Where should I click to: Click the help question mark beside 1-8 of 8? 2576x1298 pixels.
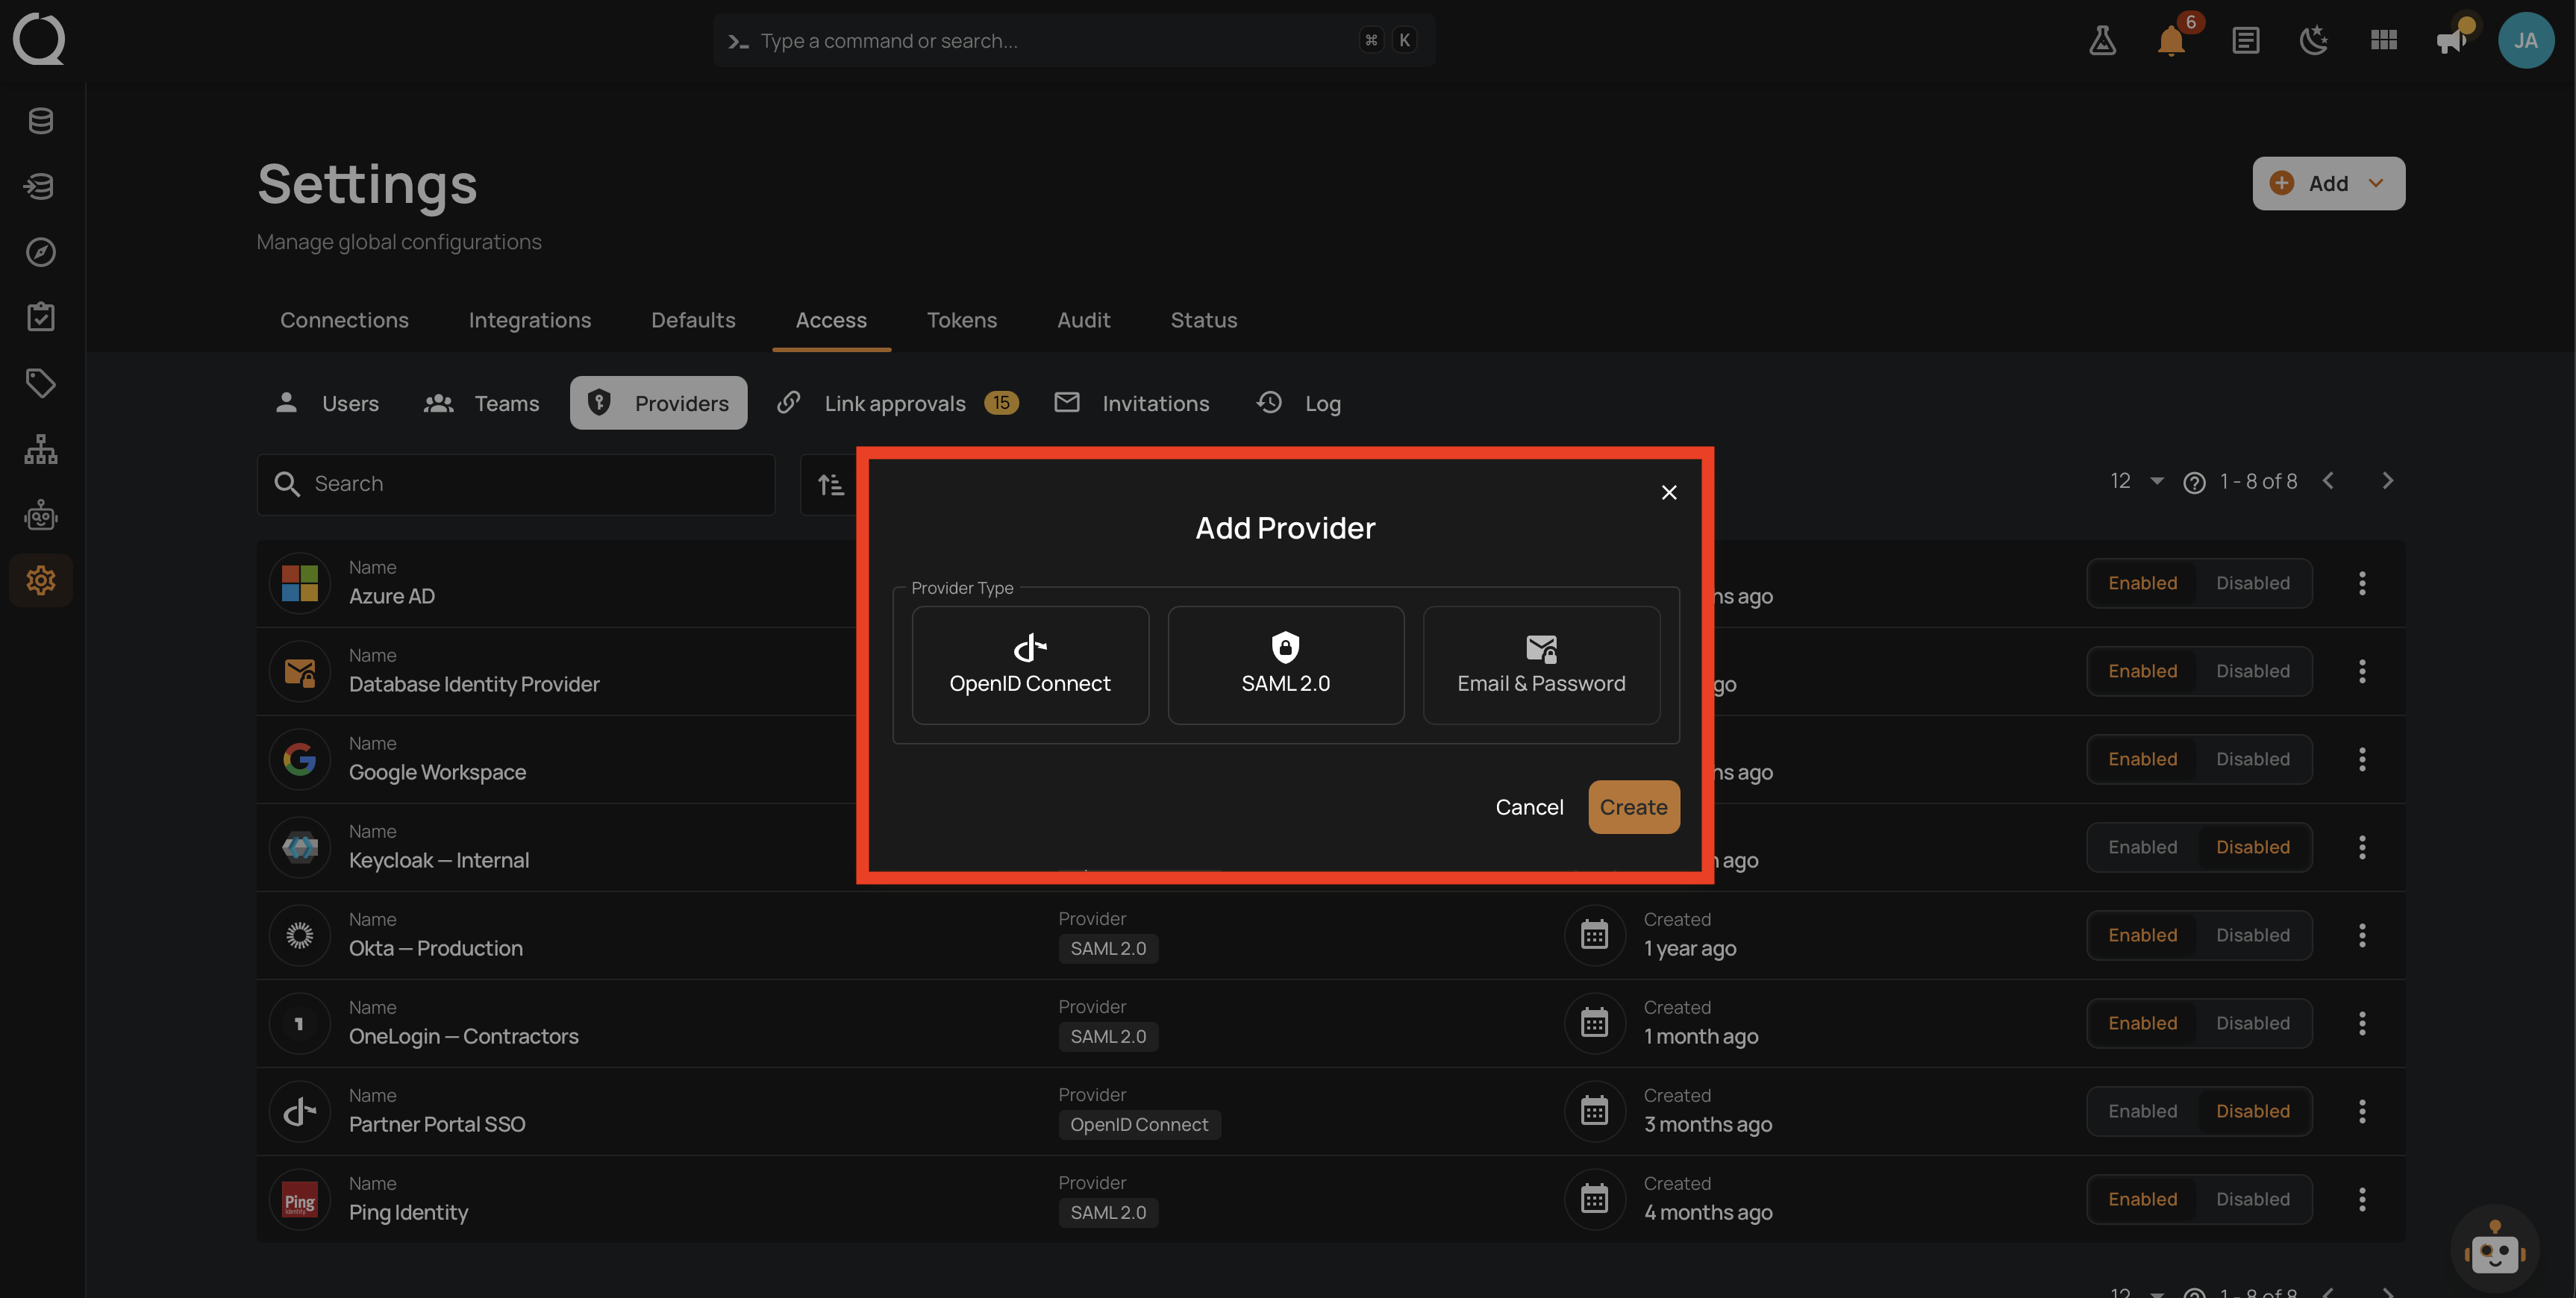pos(2194,483)
